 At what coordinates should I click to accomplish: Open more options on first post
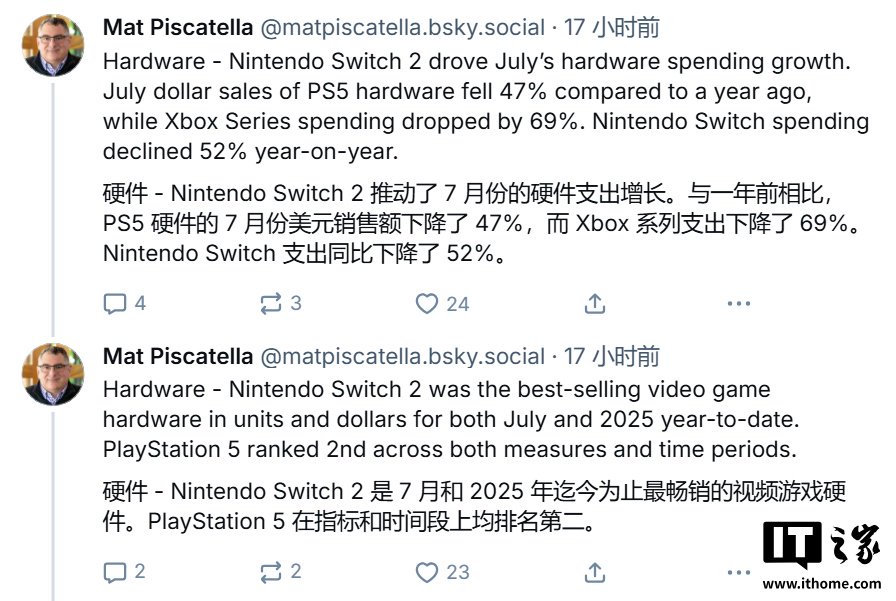pos(739,303)
